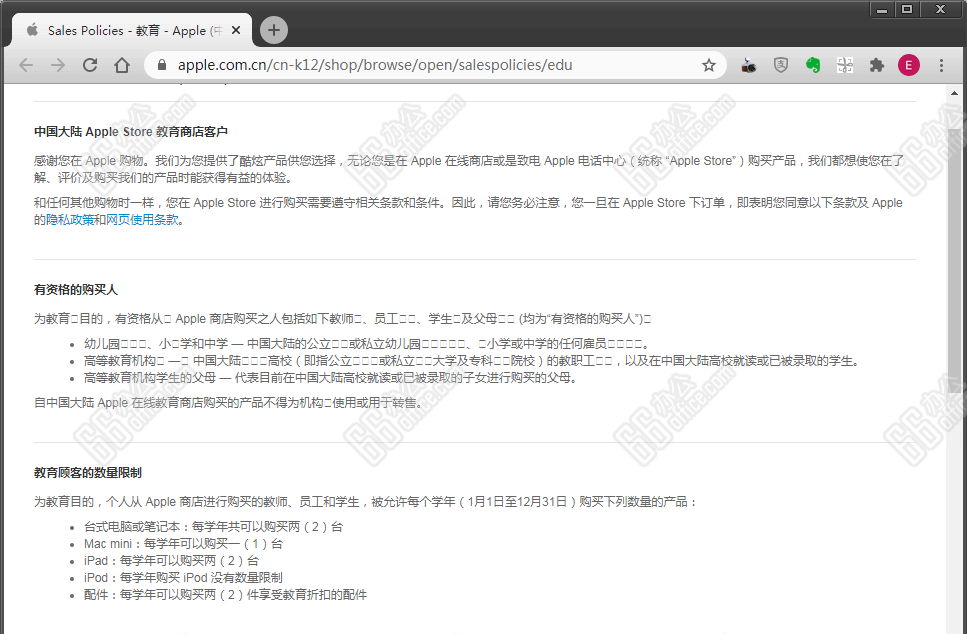Close the Sales Policies tab

(236, 30)
